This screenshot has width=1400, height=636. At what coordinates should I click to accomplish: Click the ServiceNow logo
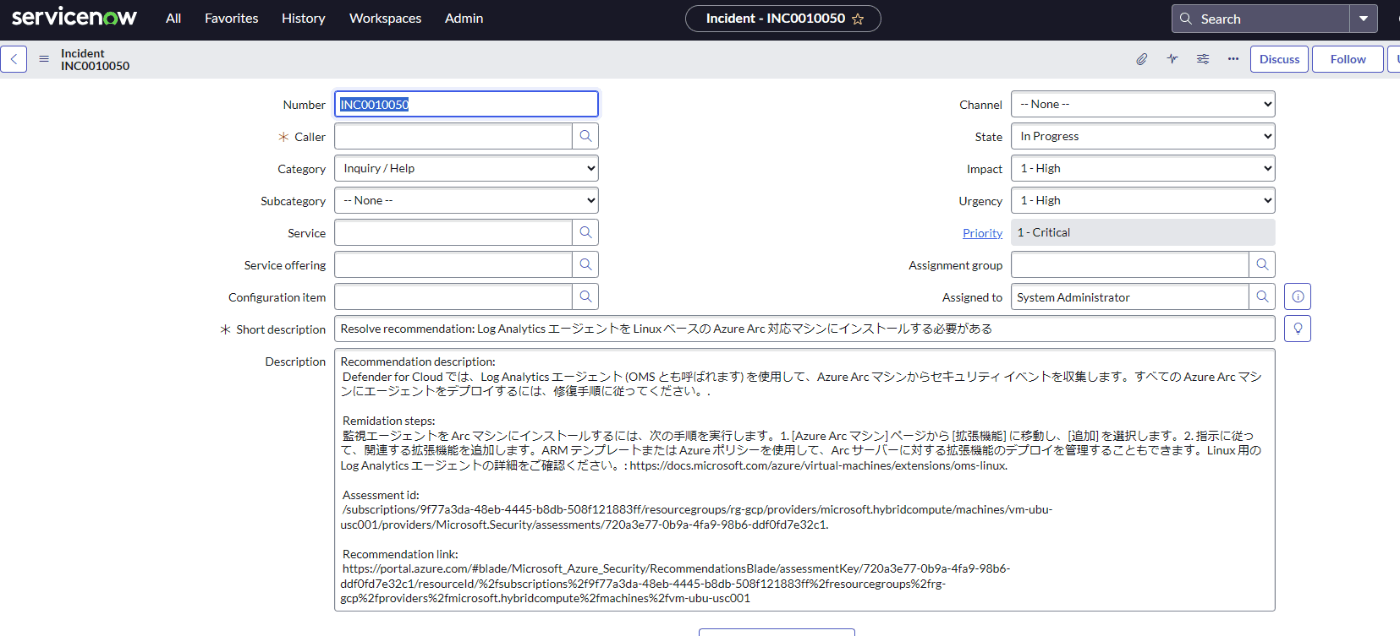(75, 17)
